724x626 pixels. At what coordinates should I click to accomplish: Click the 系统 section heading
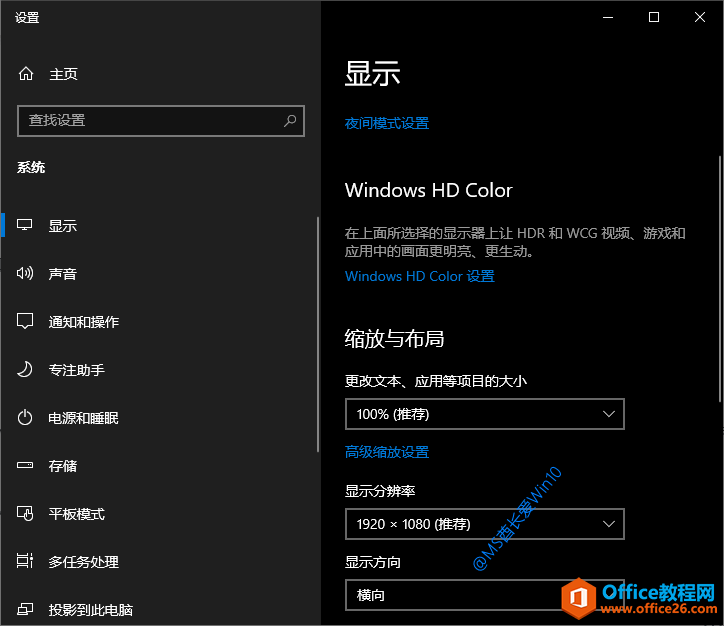(31, 167)
